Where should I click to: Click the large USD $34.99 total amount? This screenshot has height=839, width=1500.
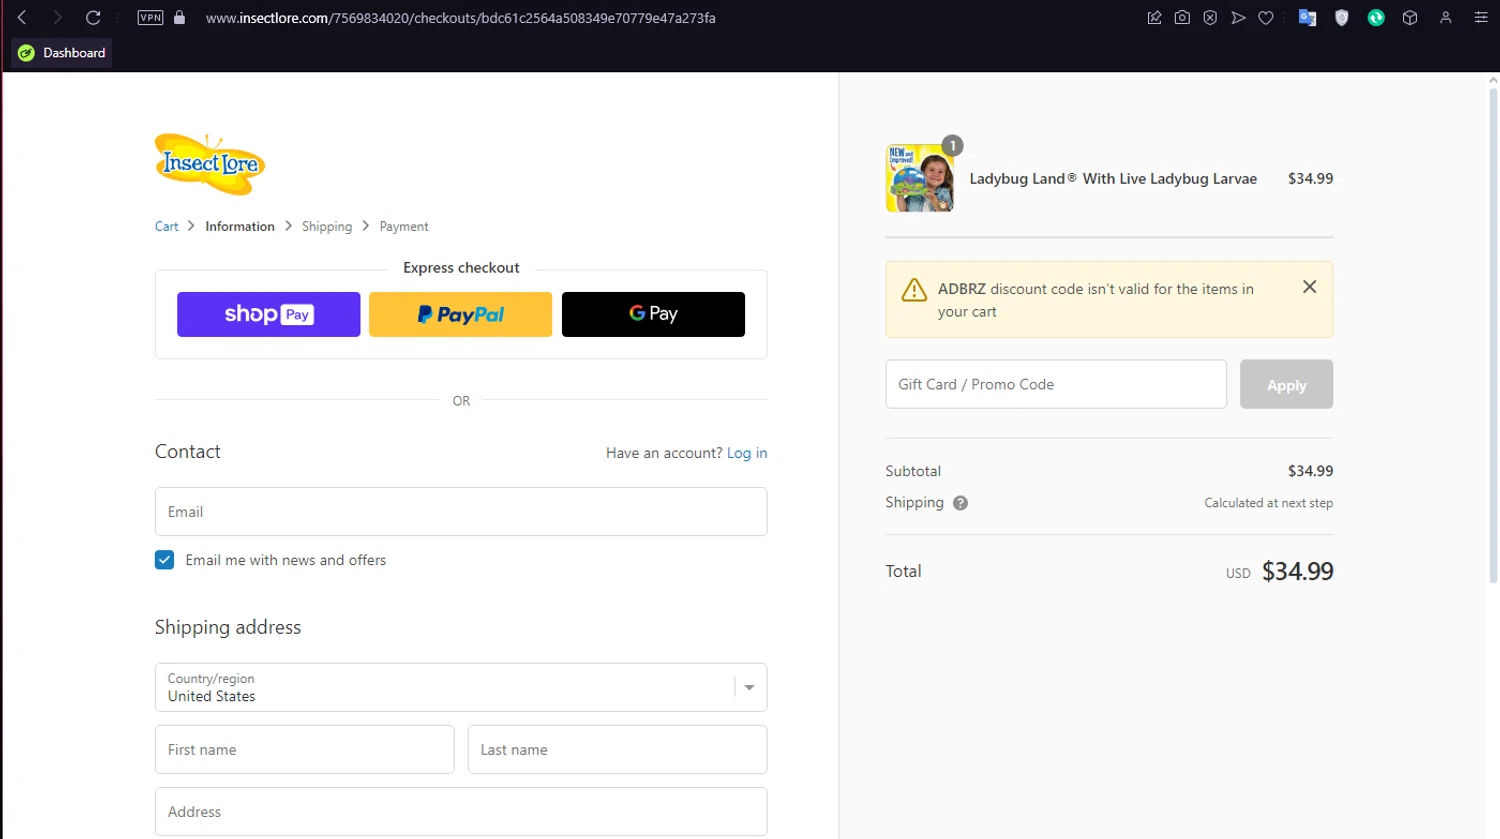pyautogui.click(x=1297, y=571)
